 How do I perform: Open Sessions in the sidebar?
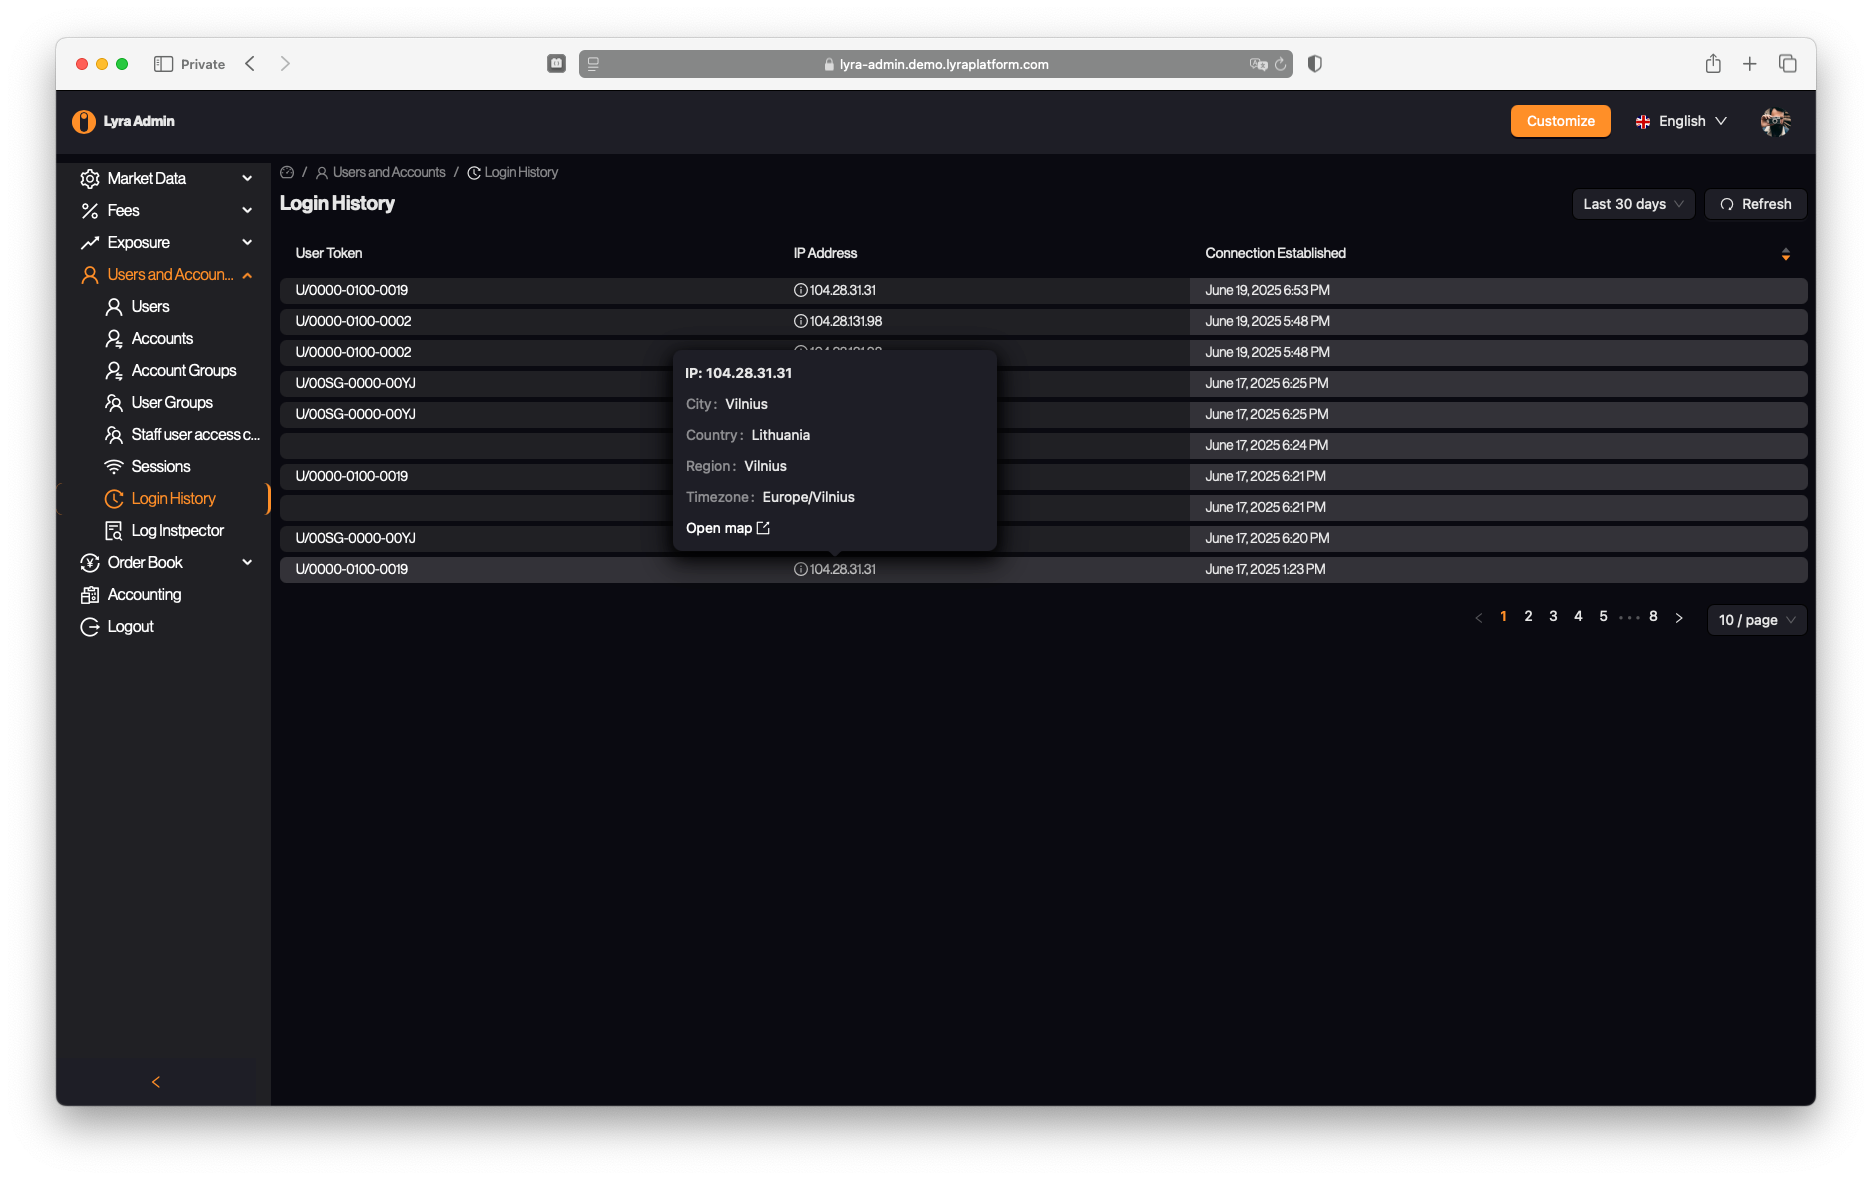(x=160, y=466)
